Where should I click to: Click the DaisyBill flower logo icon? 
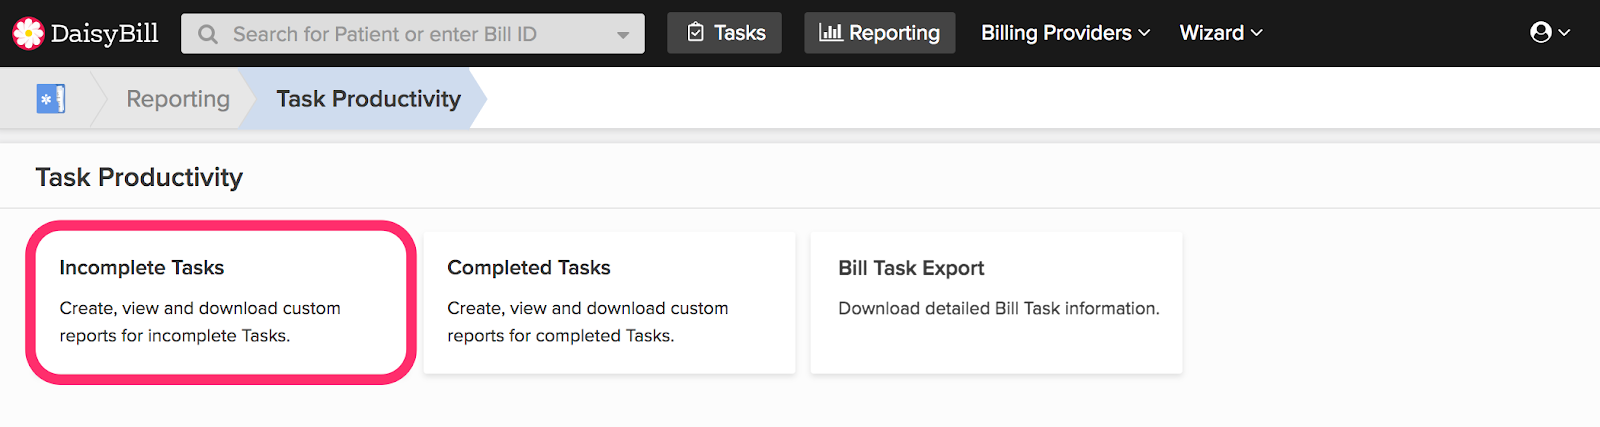[x=28, y=33]
